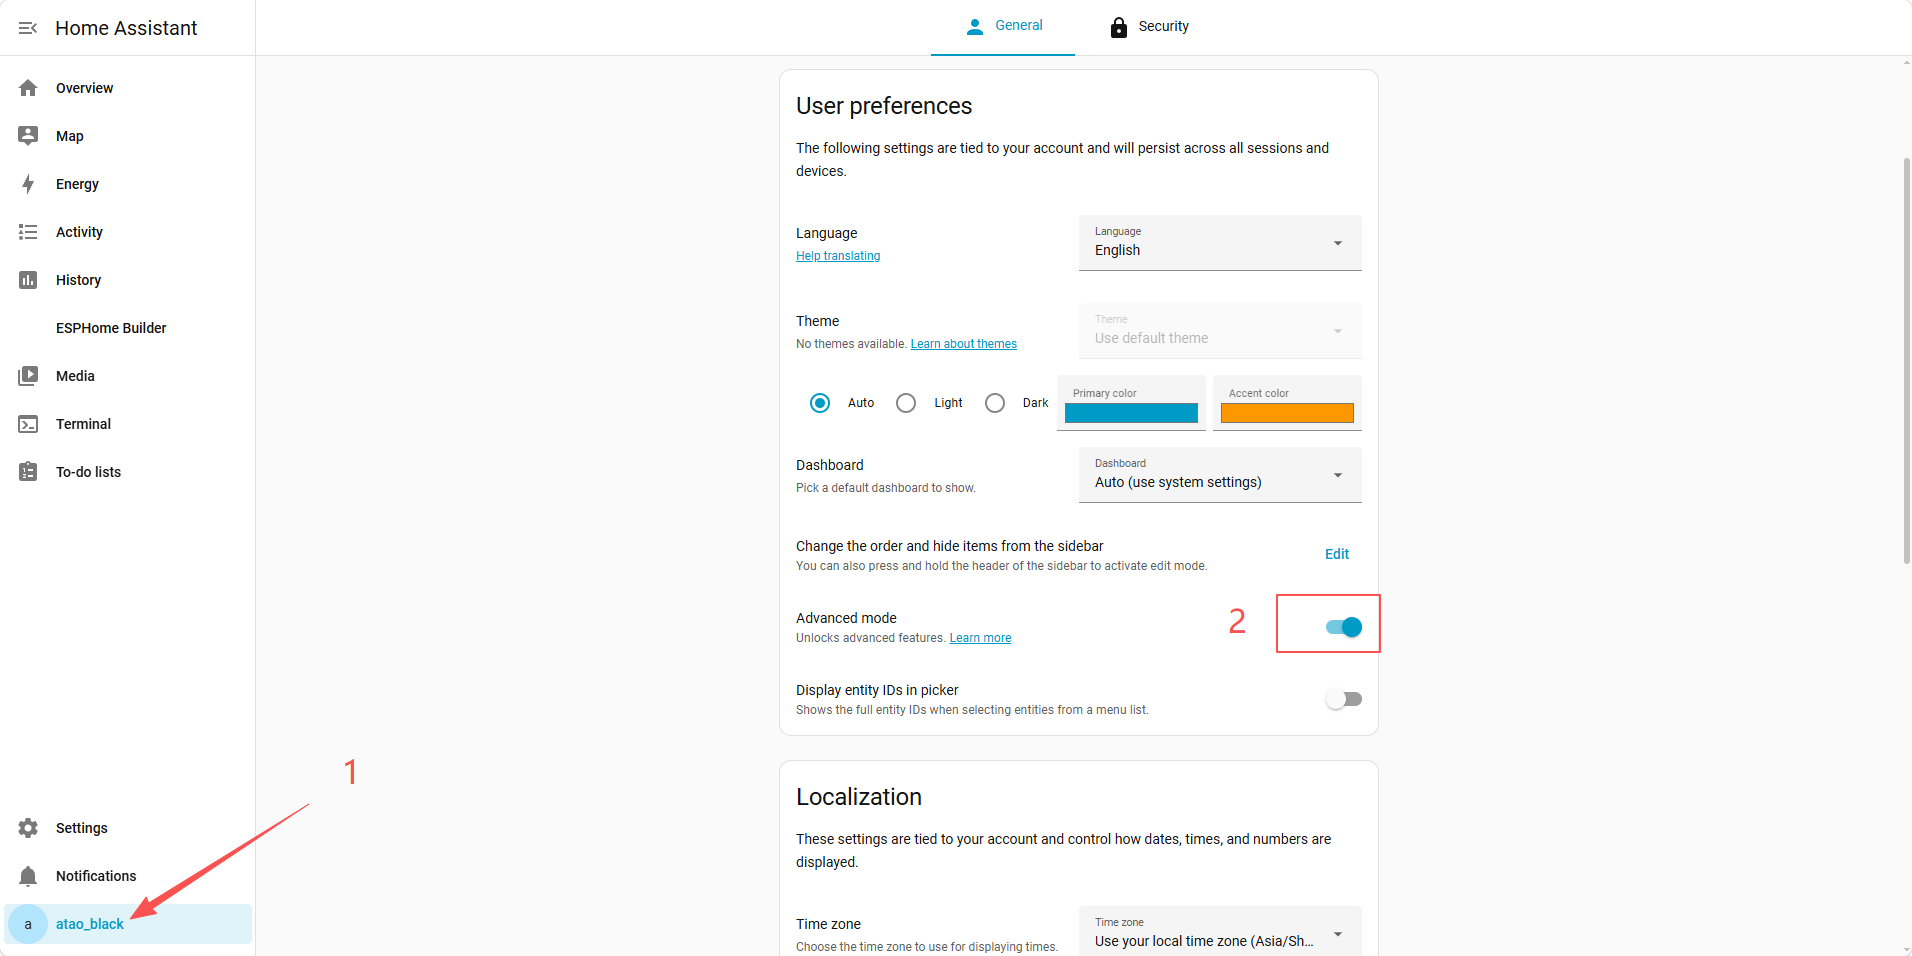This screenshot has width=1912, height=956.
Task: Disable the Advanced mode toggle
Action: (1344, 627)
